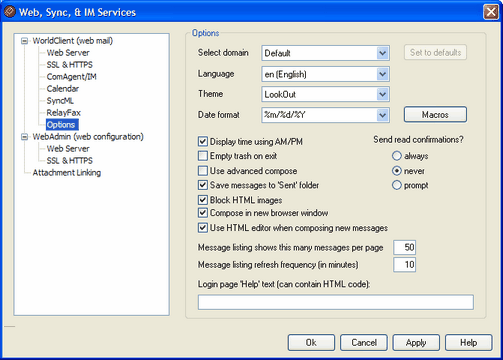
Task: Open the ComAgent/IM tree item
Action: coord(72,77)
